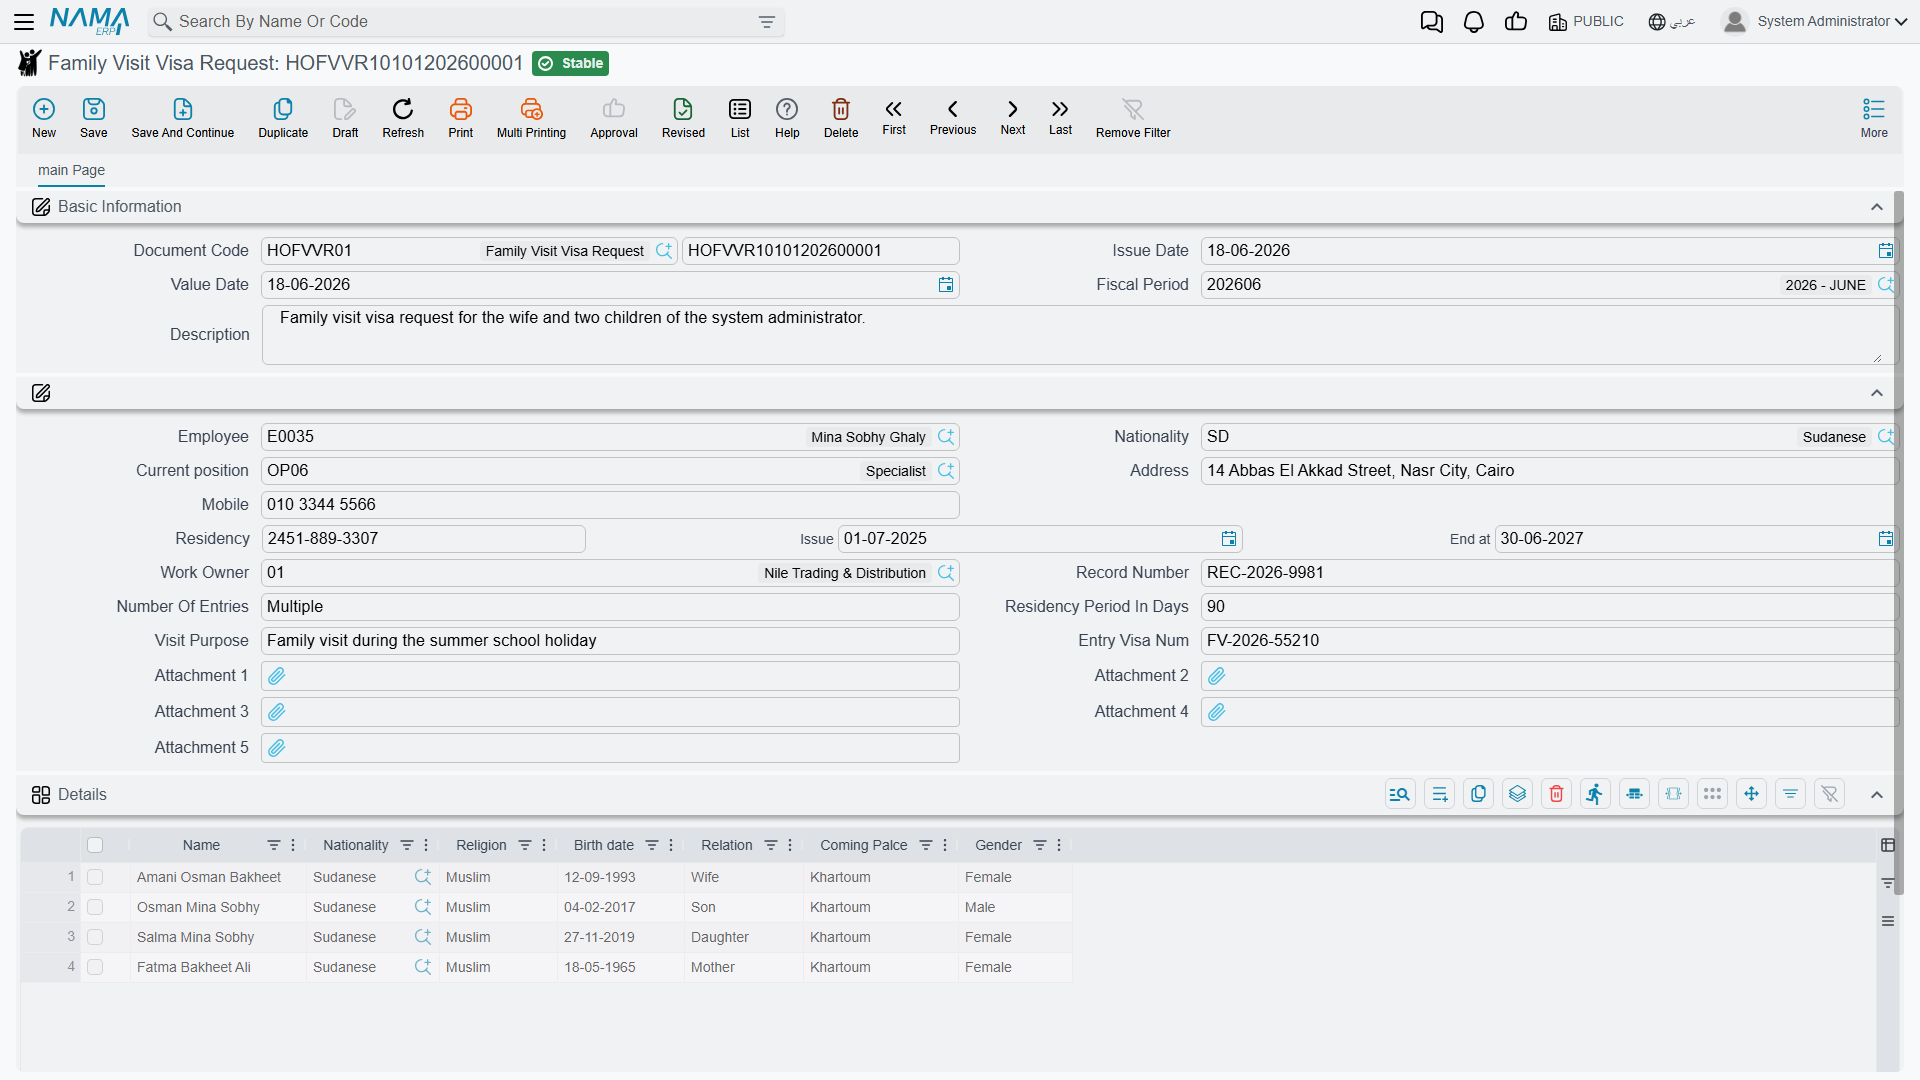Tick the checkbox for Amani Osman Bakheet
This screenshot has width=1920, height=1080.
(x=95, y=877)
